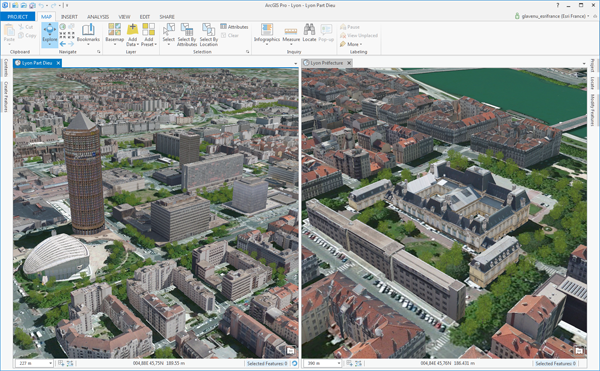
Task: Open the More labeling dropdown
Action: click(351, 44)
